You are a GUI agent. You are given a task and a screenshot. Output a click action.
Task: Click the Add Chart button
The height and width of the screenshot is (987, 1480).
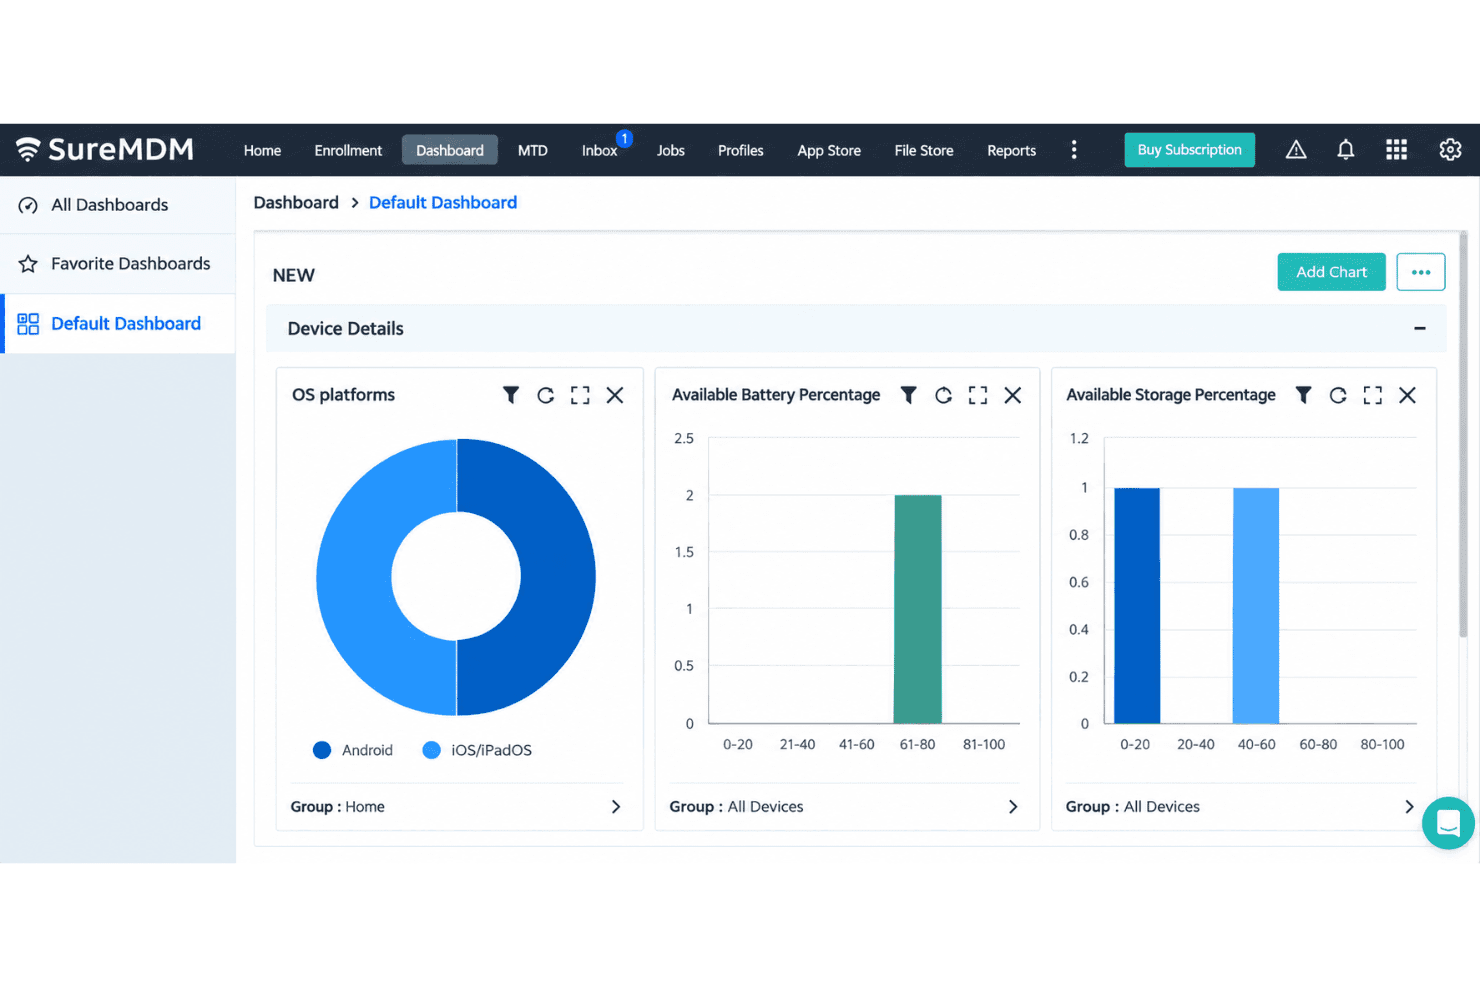point(1331,272)
